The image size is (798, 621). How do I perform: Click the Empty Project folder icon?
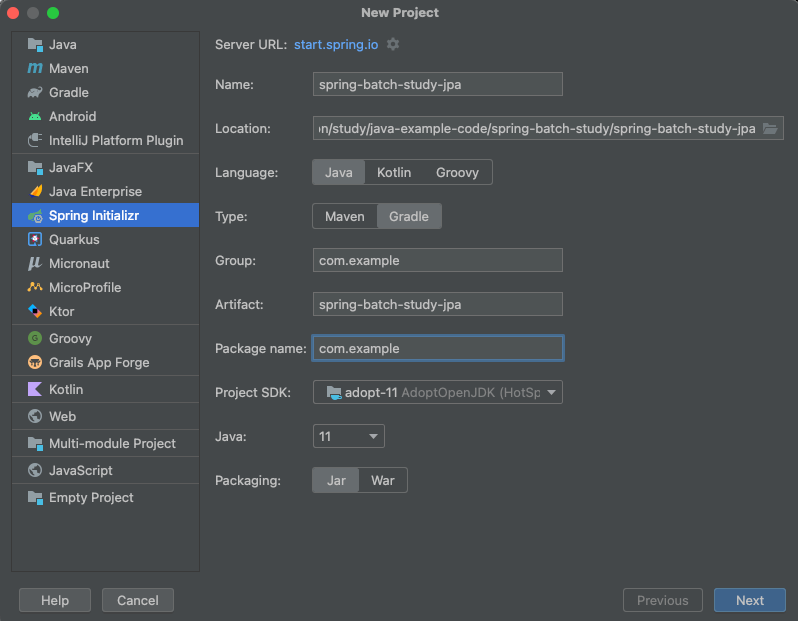pyautogui.click(x=35, y=497)
